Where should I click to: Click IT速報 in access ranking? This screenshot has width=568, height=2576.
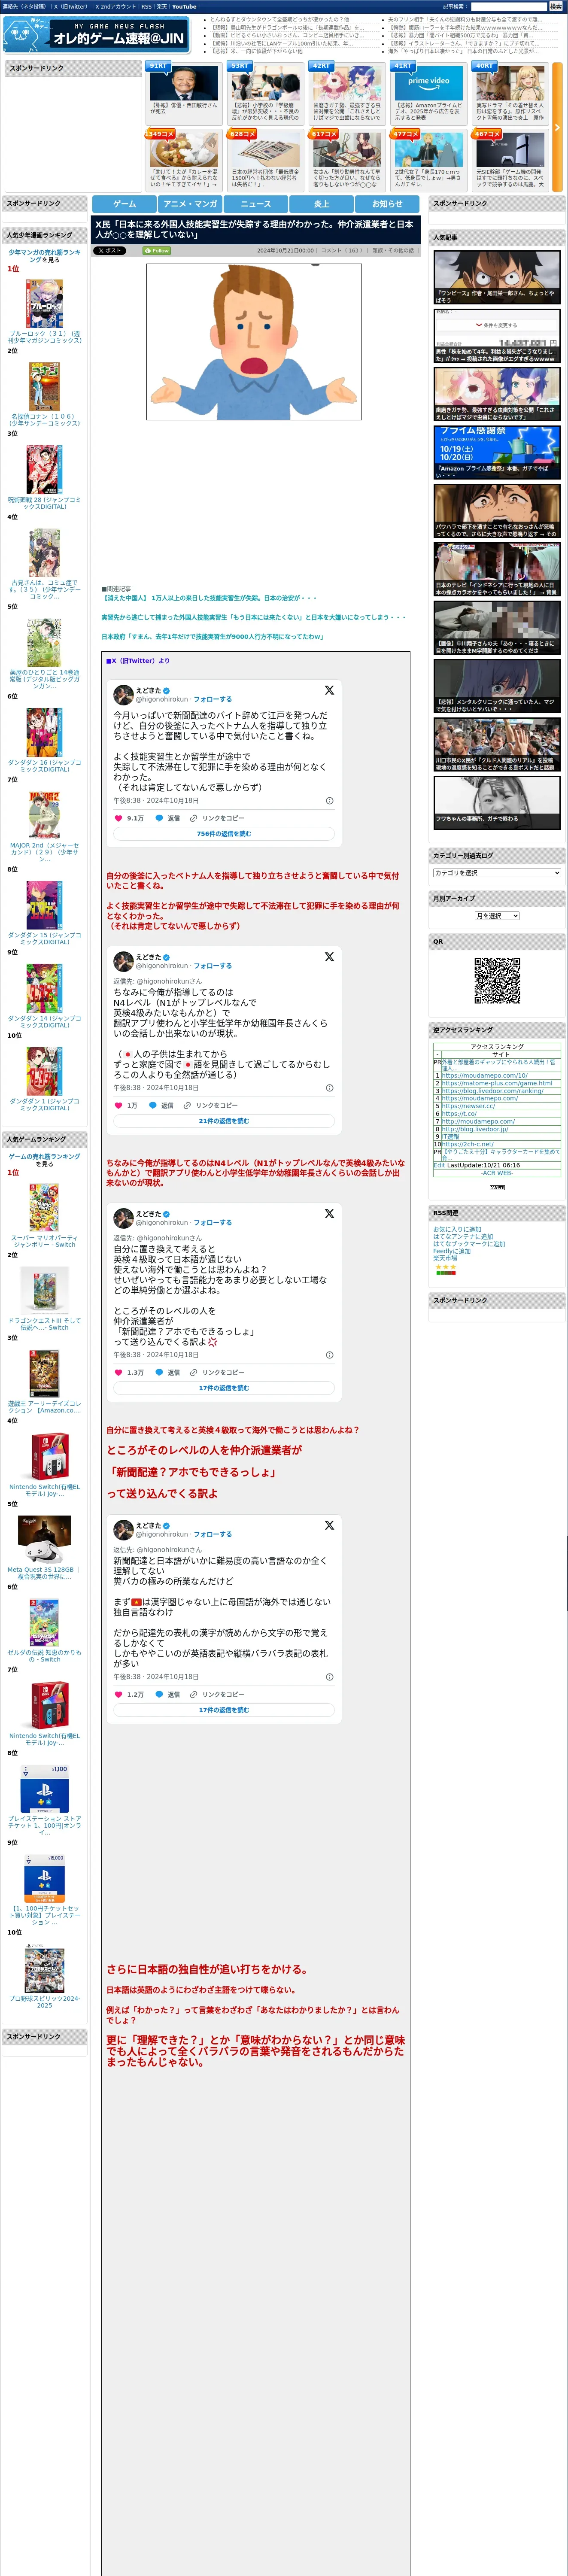click(450, 1136)
